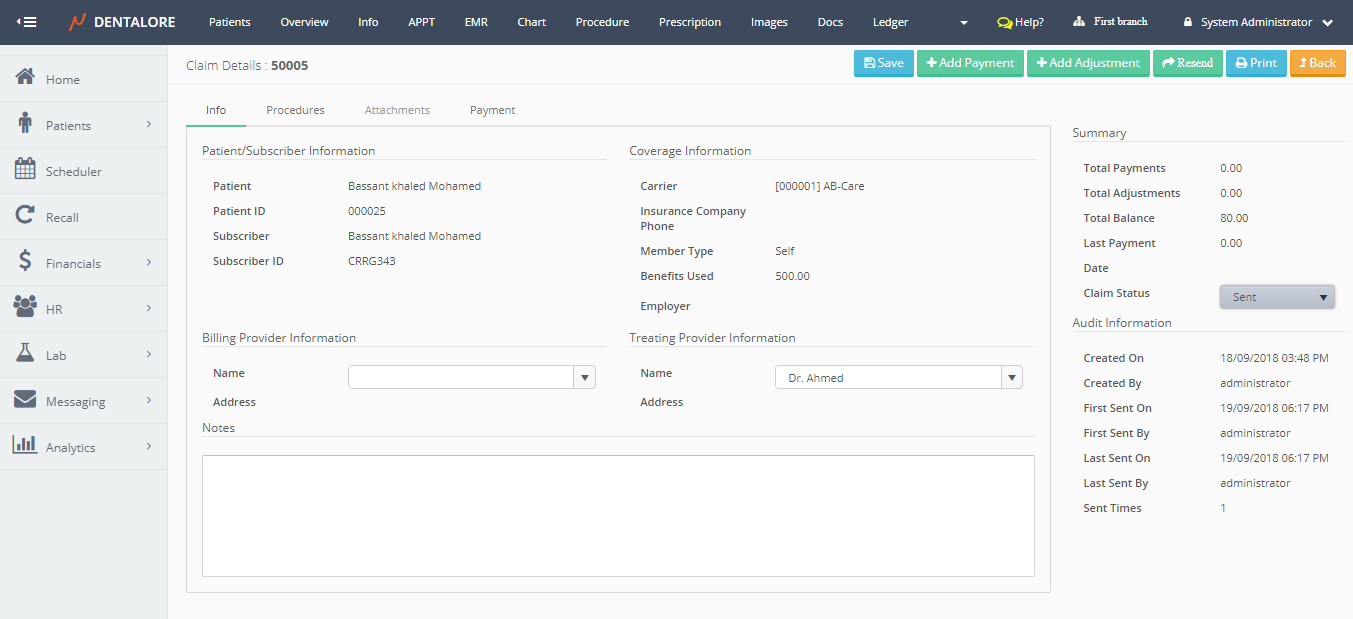Open the Claim Status dropdown

point(1277,297)
